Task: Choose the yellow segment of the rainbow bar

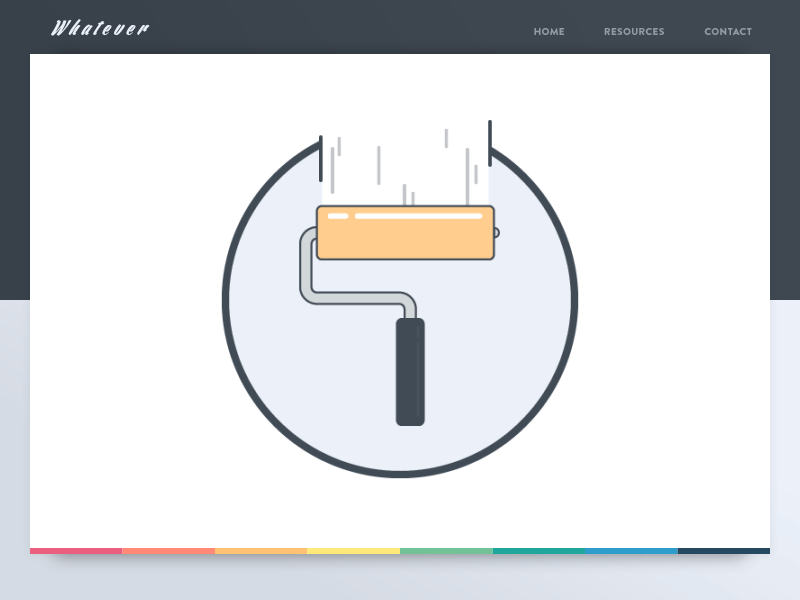Action: coord(355,550)
